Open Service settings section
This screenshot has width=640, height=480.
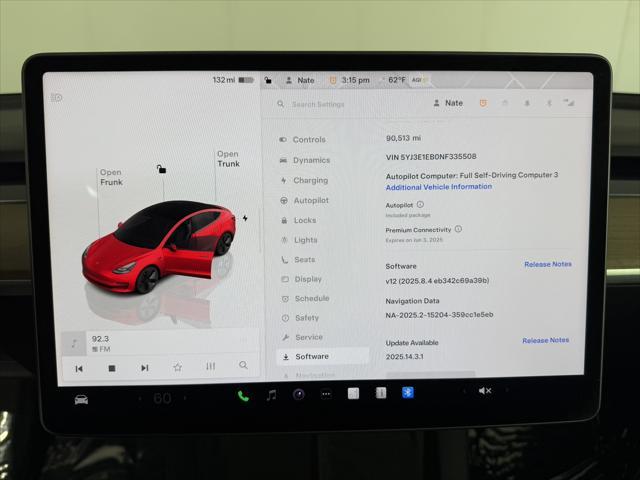pos(302,337)
